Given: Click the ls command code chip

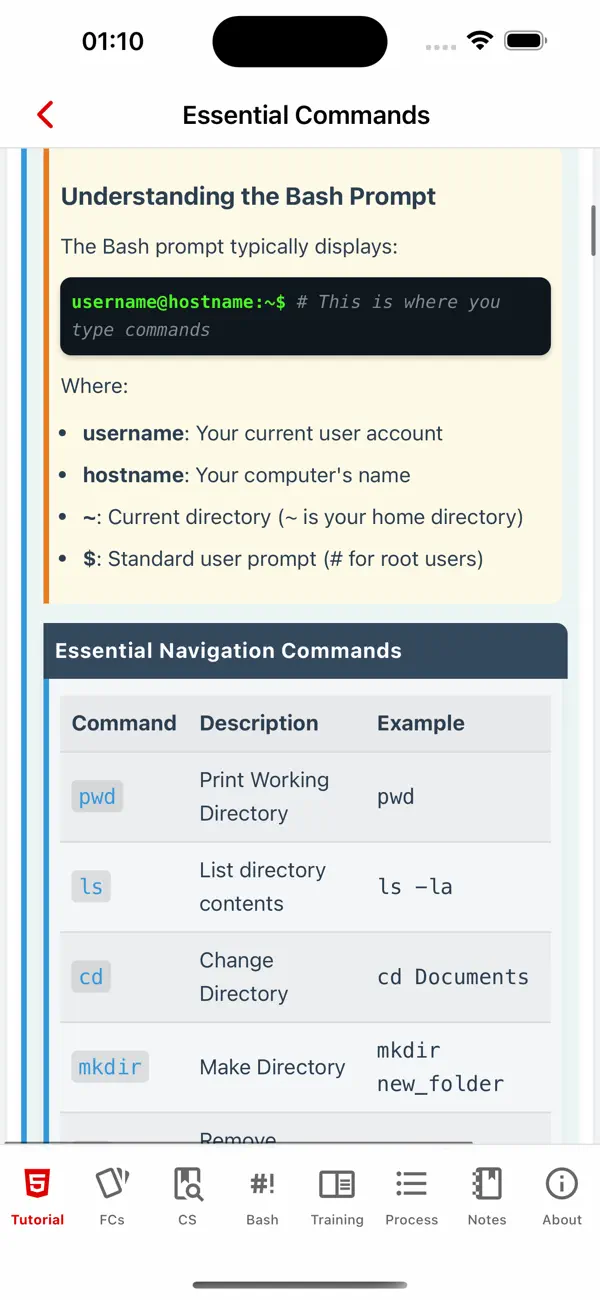Looking at the screenshot, I should 91,887.
